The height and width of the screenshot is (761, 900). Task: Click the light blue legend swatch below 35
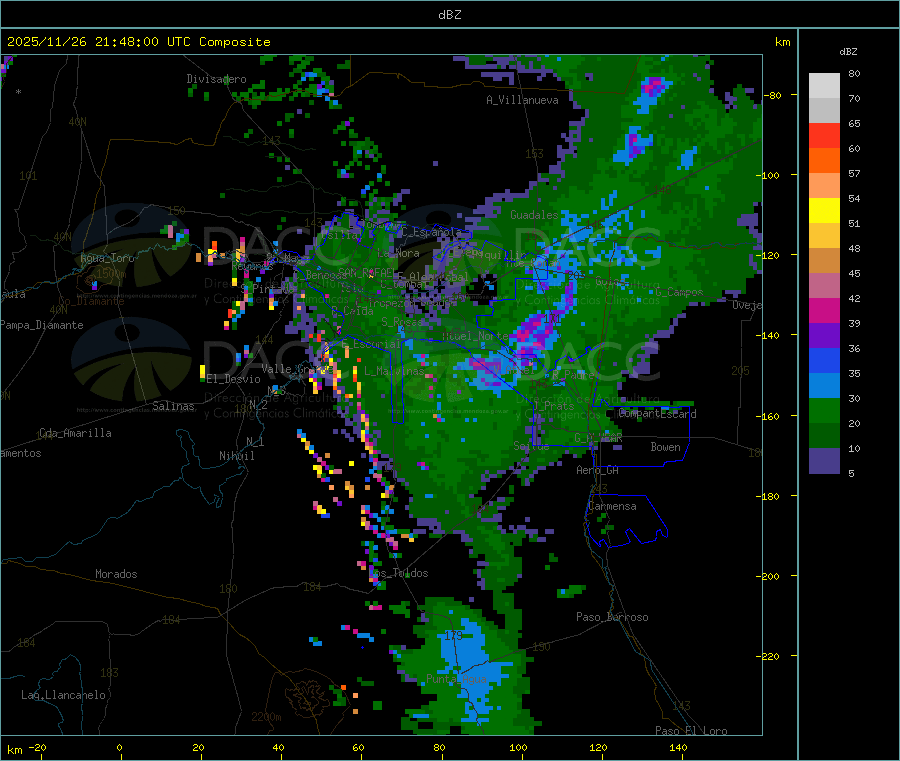pyautogui.click(x=824, y=385)
